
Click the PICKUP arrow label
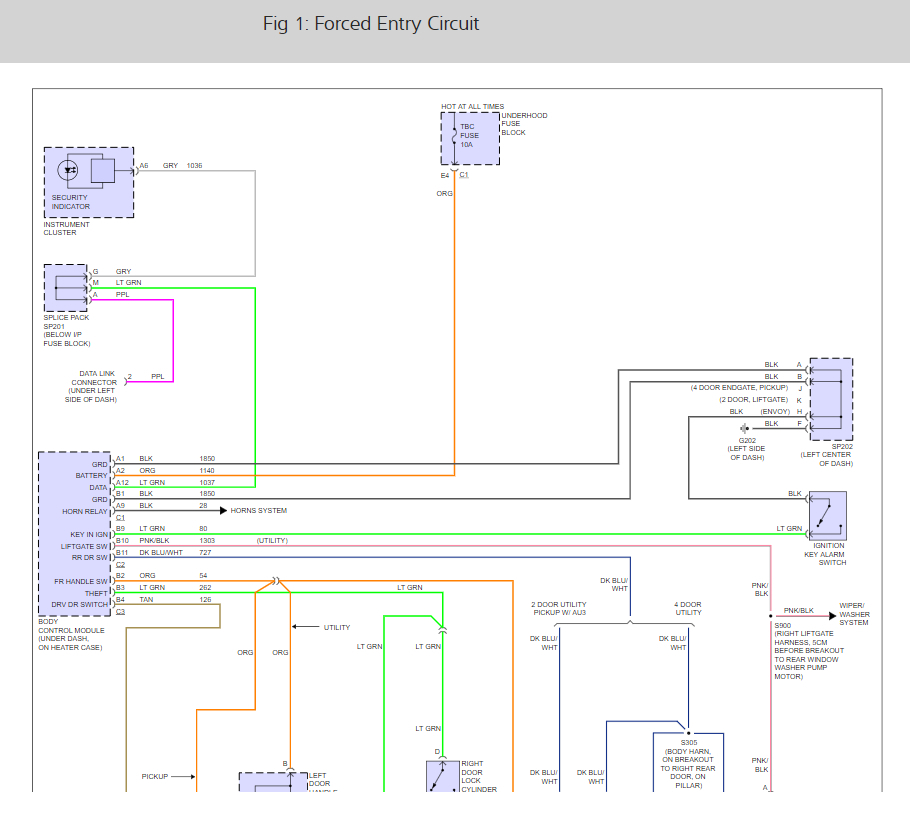pos(168,776)
